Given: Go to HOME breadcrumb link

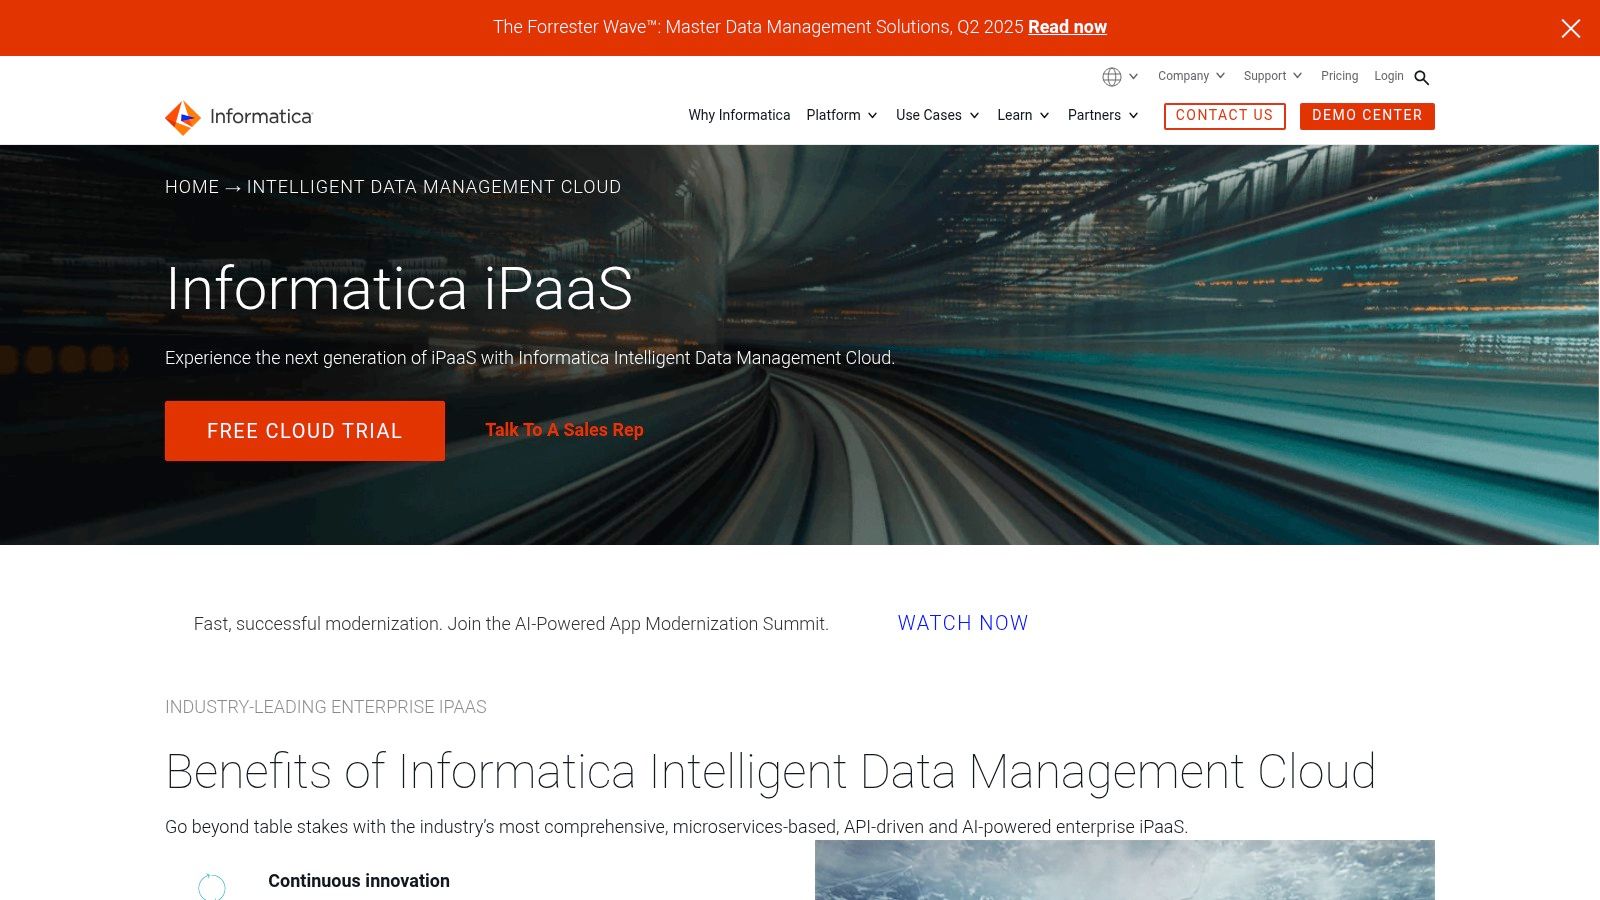Looking at the screenshot, I should [x=192, y=187].
